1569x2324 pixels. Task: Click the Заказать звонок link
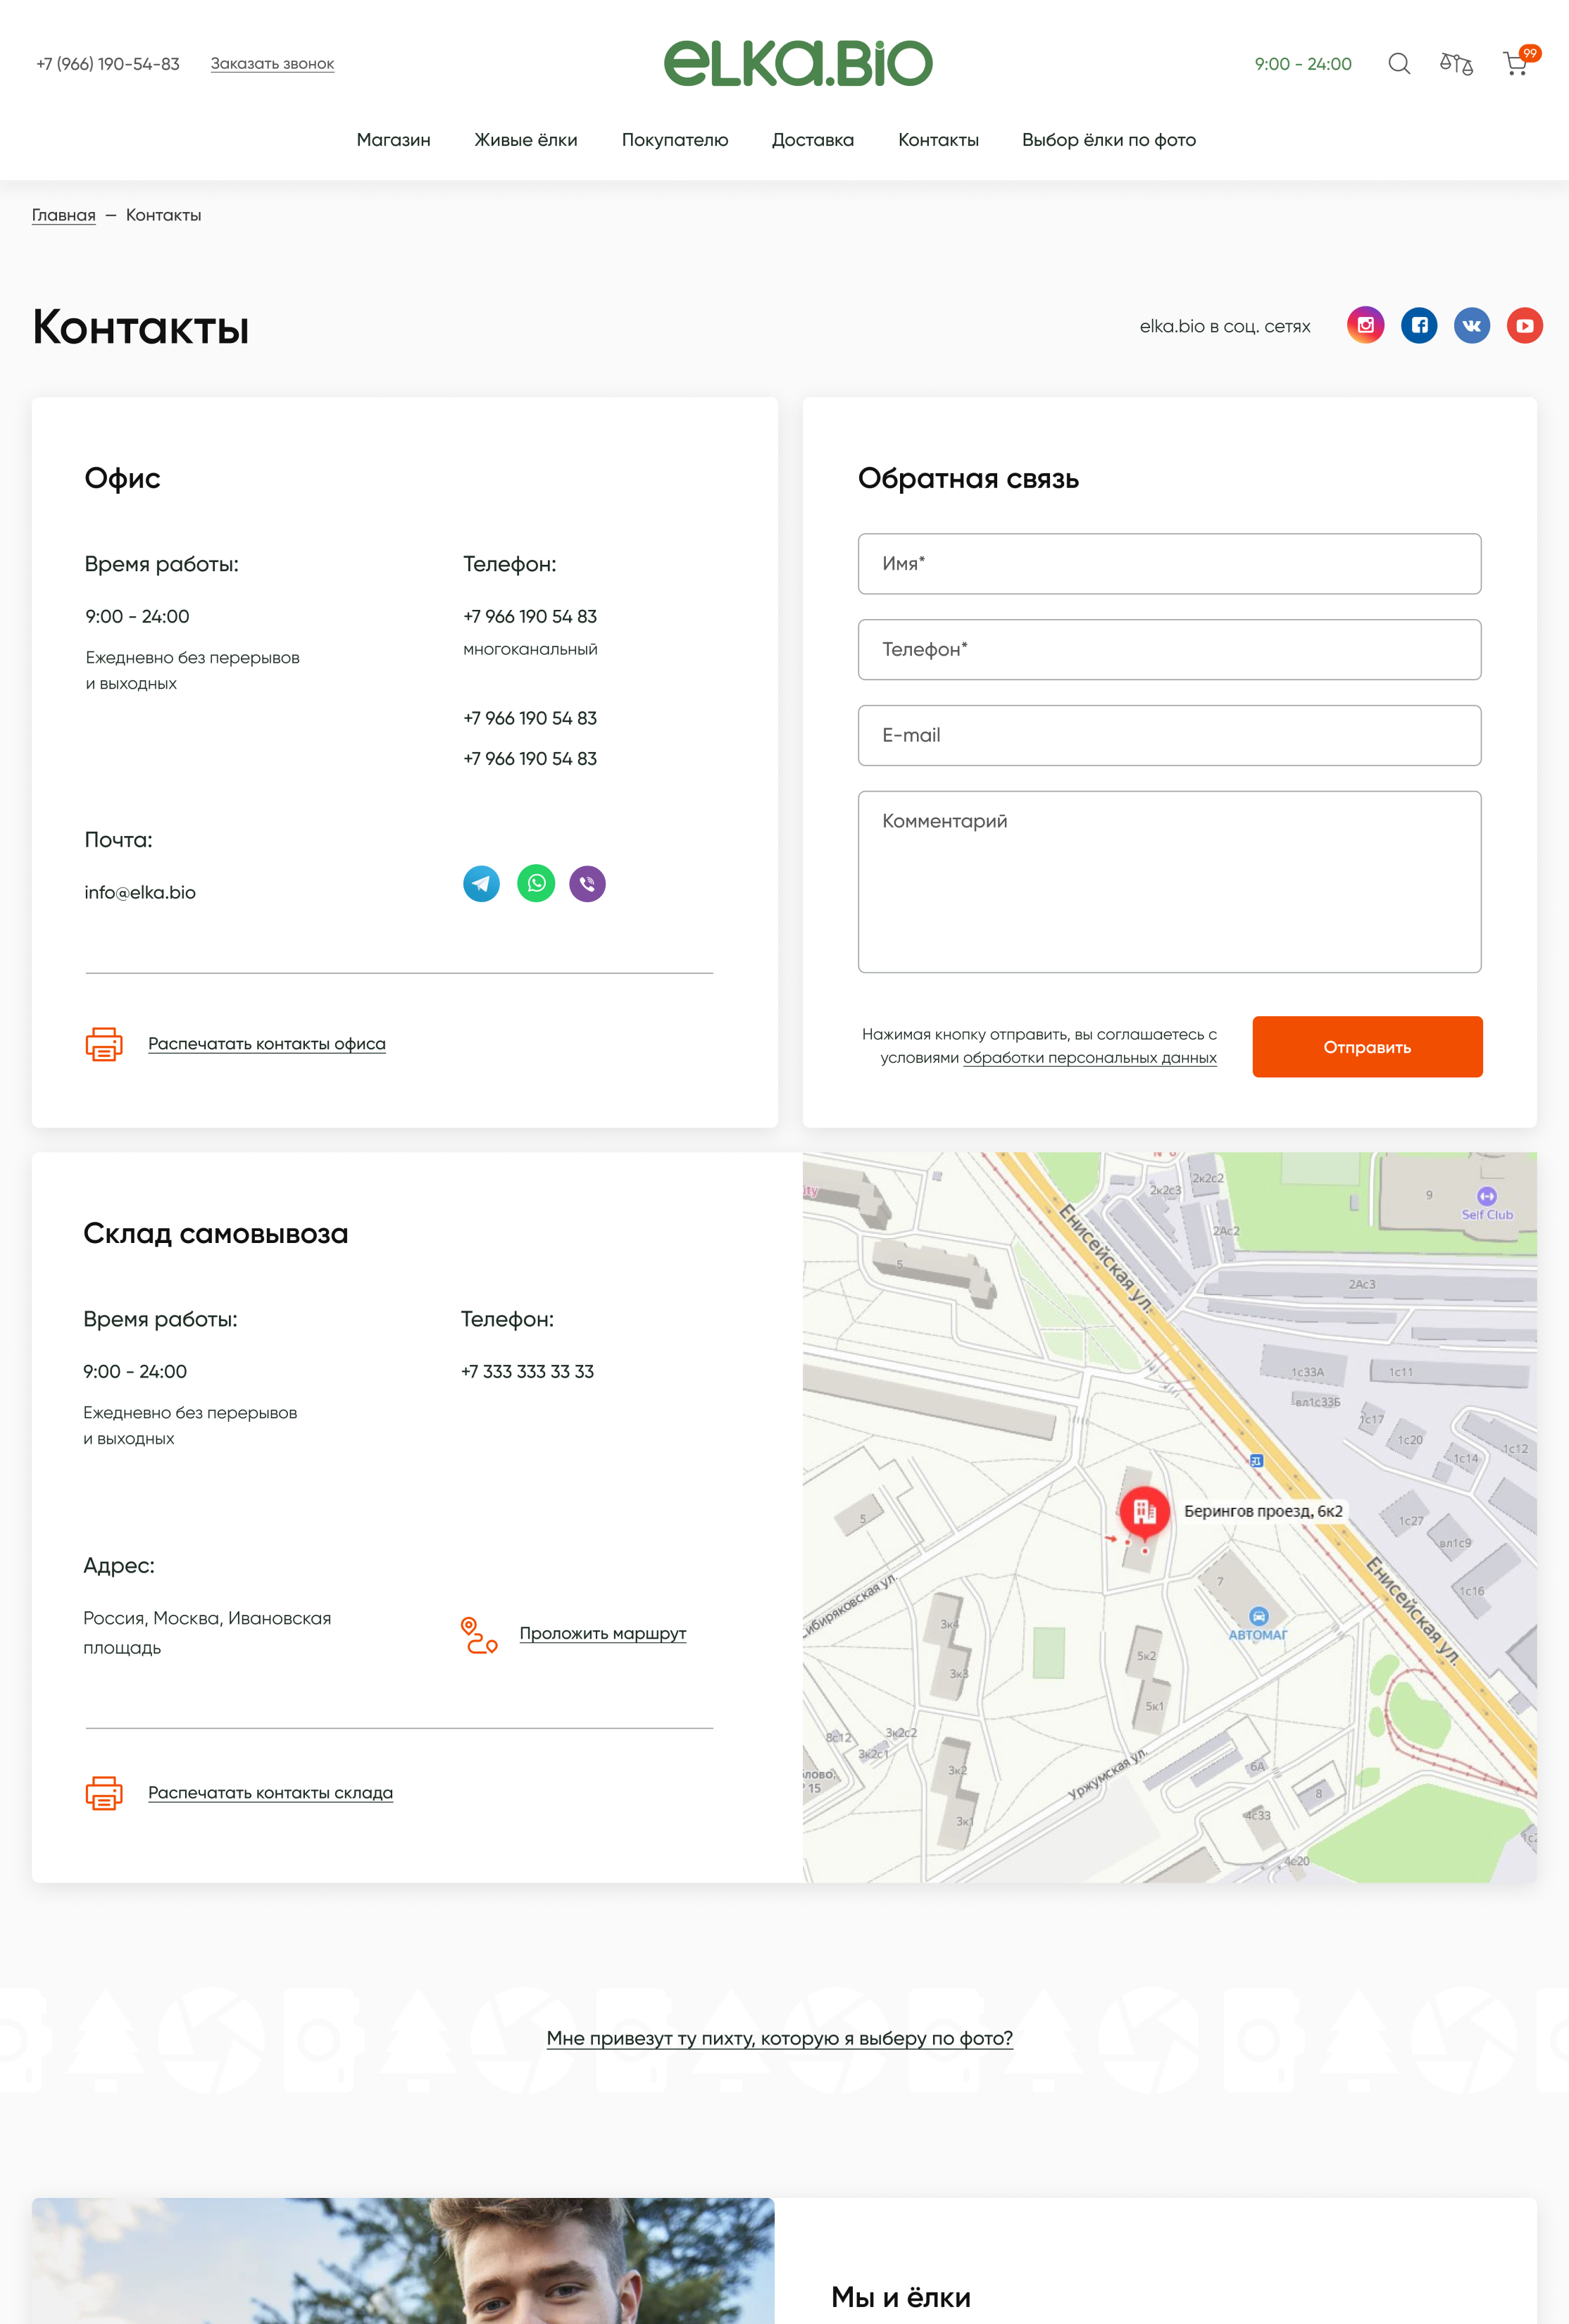click(272, 64)
